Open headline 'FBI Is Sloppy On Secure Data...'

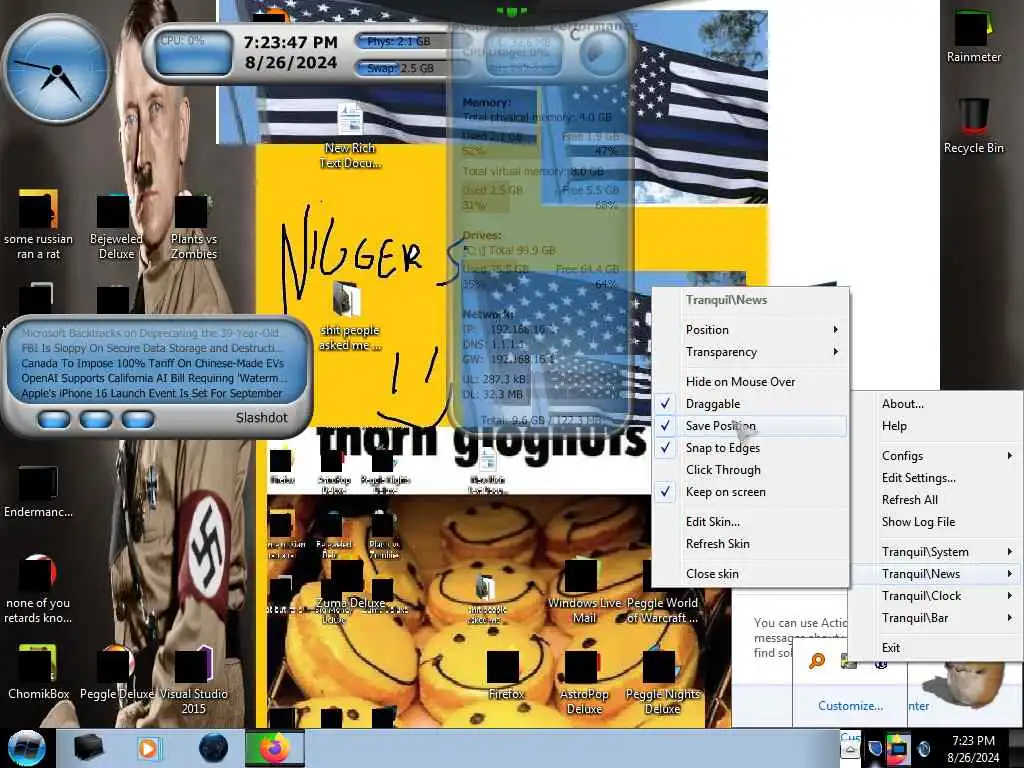coord(152,348)
